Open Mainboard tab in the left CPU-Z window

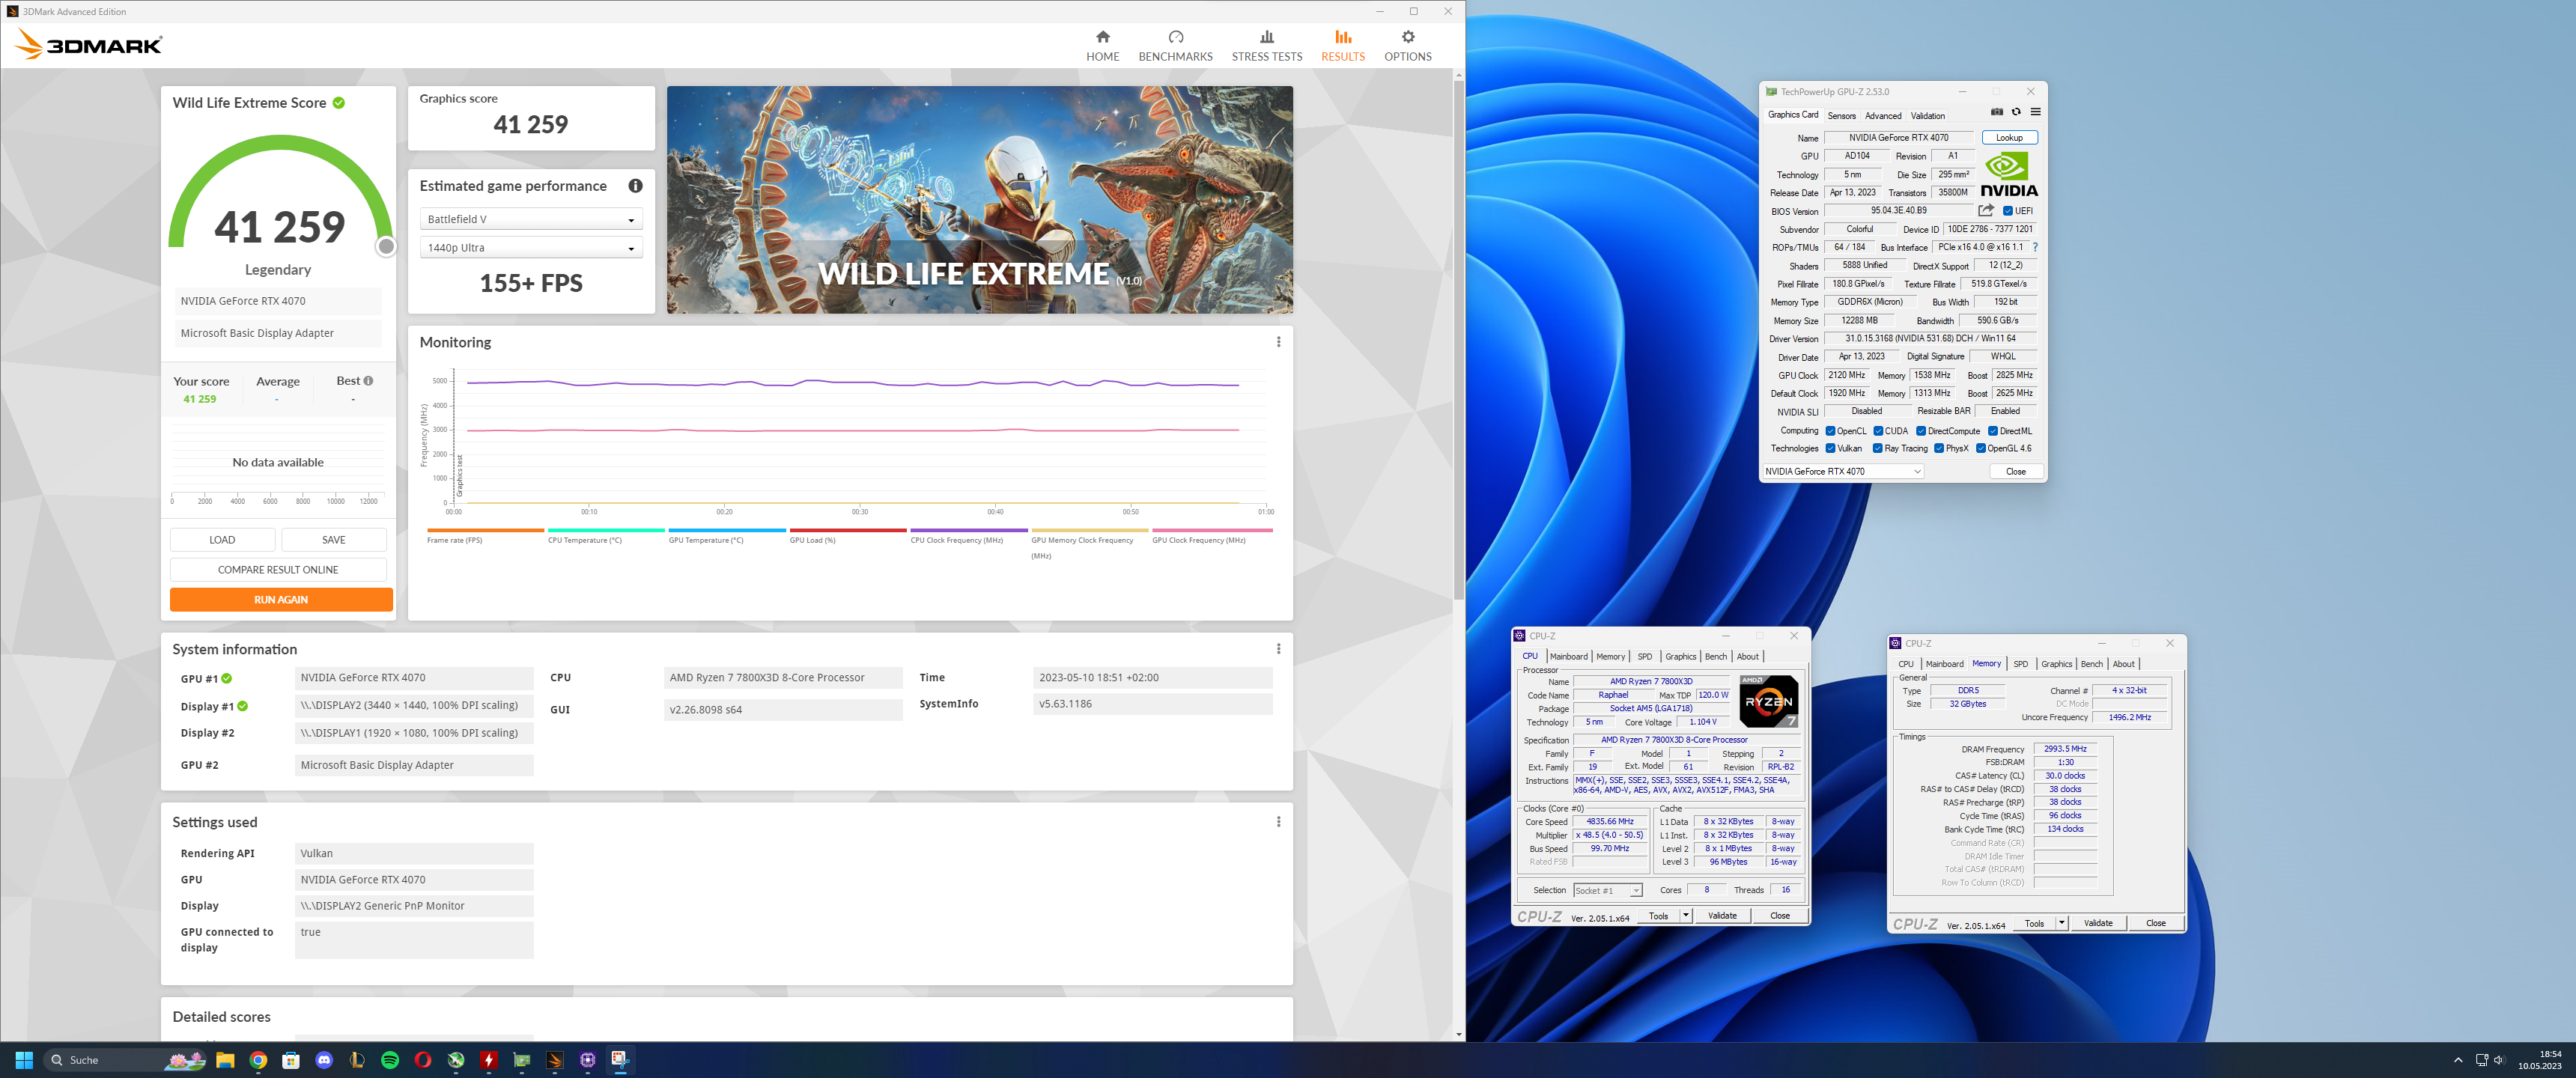pos(1568,657)
